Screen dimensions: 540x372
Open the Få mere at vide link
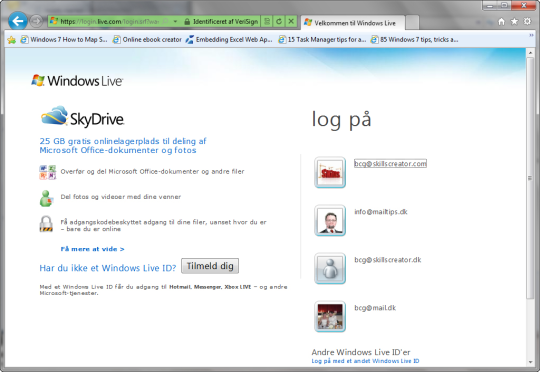[x=92, y=249]
